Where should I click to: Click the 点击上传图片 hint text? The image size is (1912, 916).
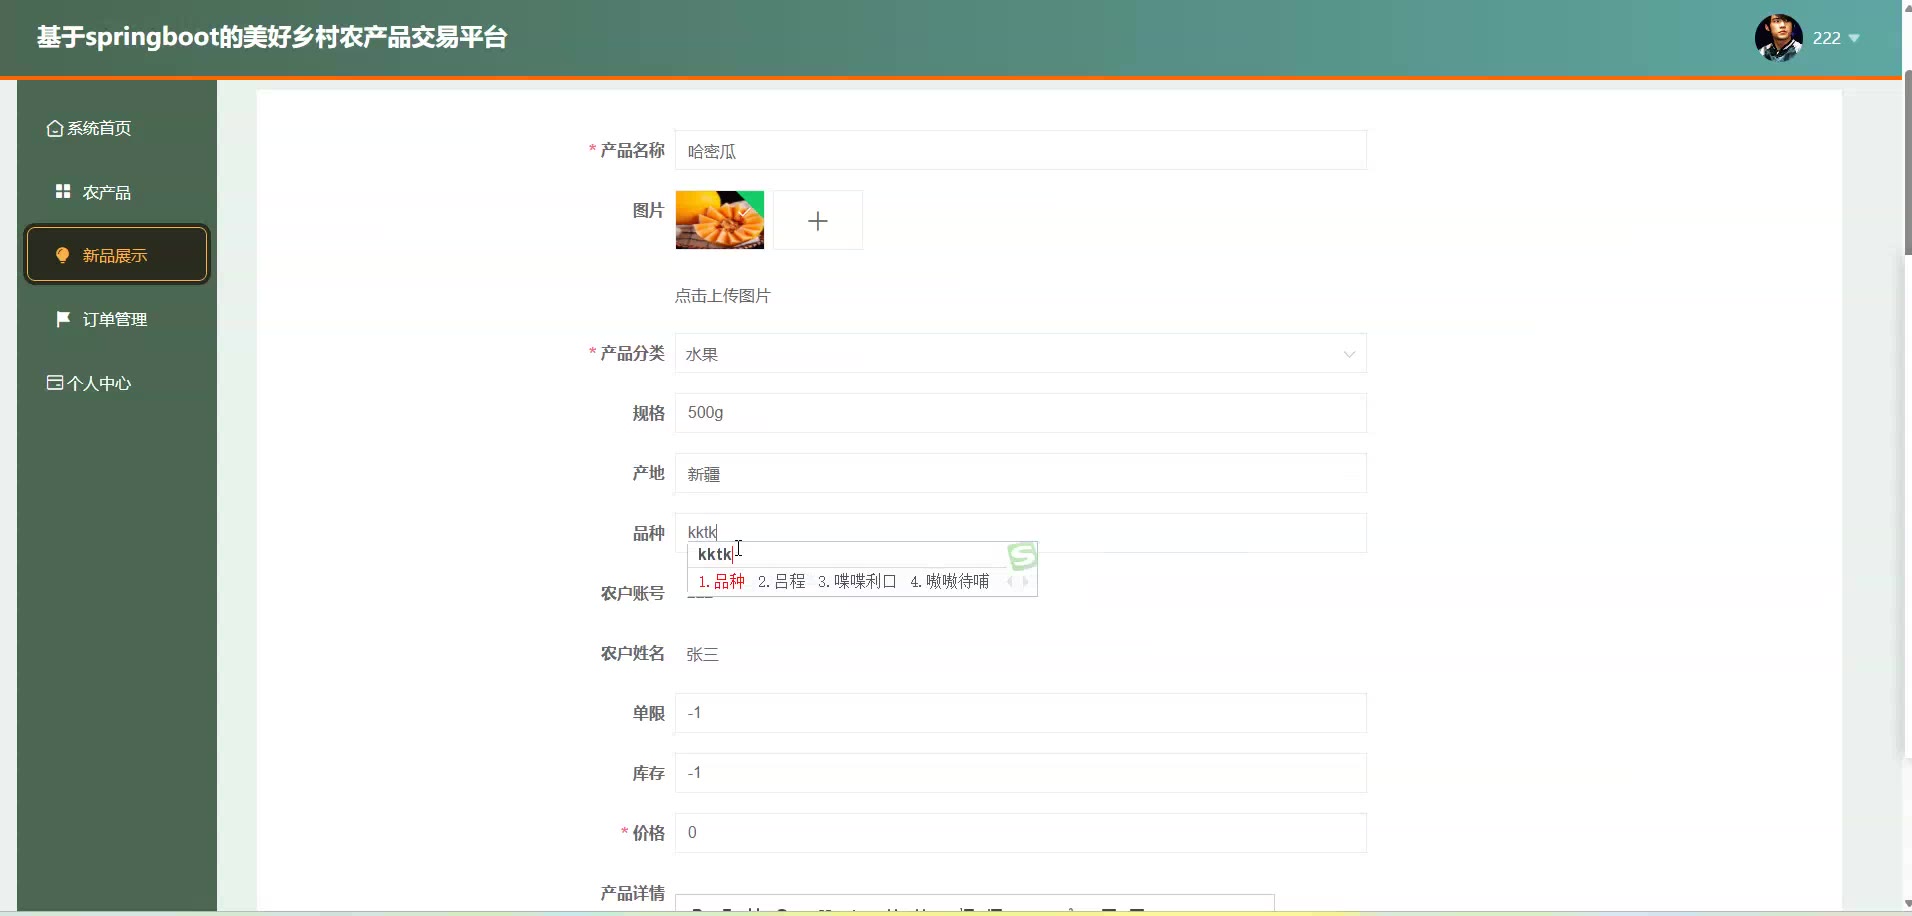click(723, 296)
